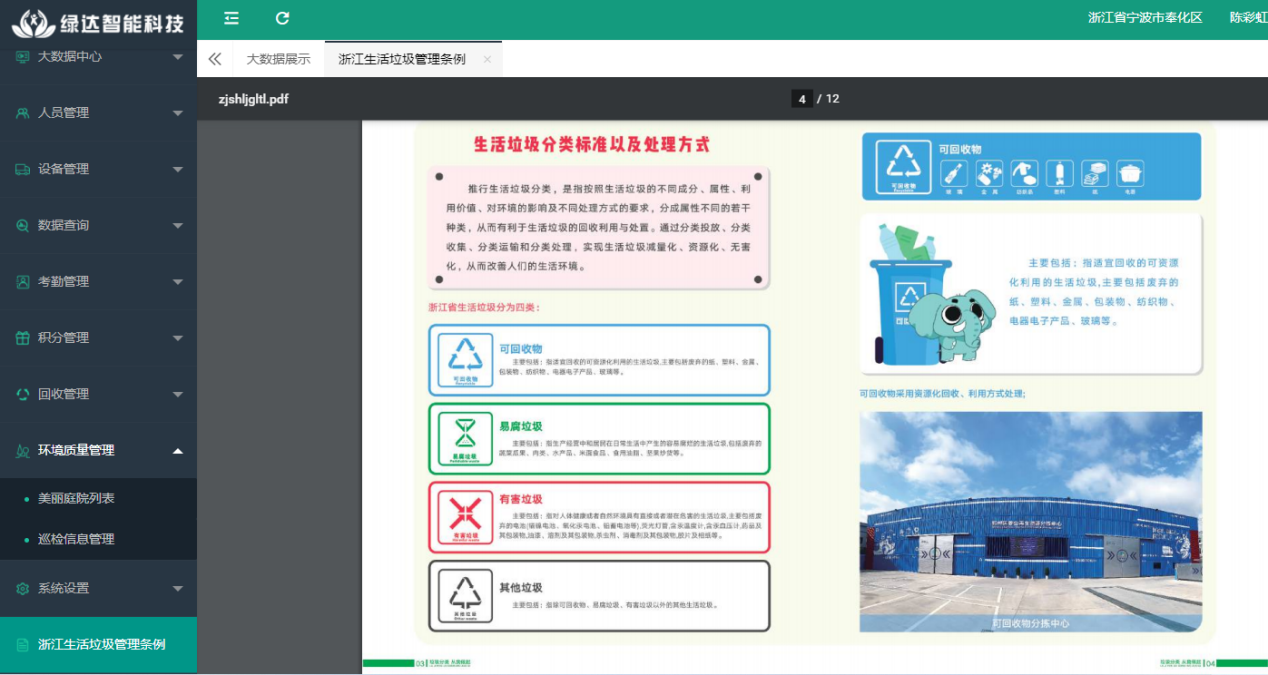
Task: Expand the 考勤管理 dropdown arrow
Action: [x=177, y=282]
